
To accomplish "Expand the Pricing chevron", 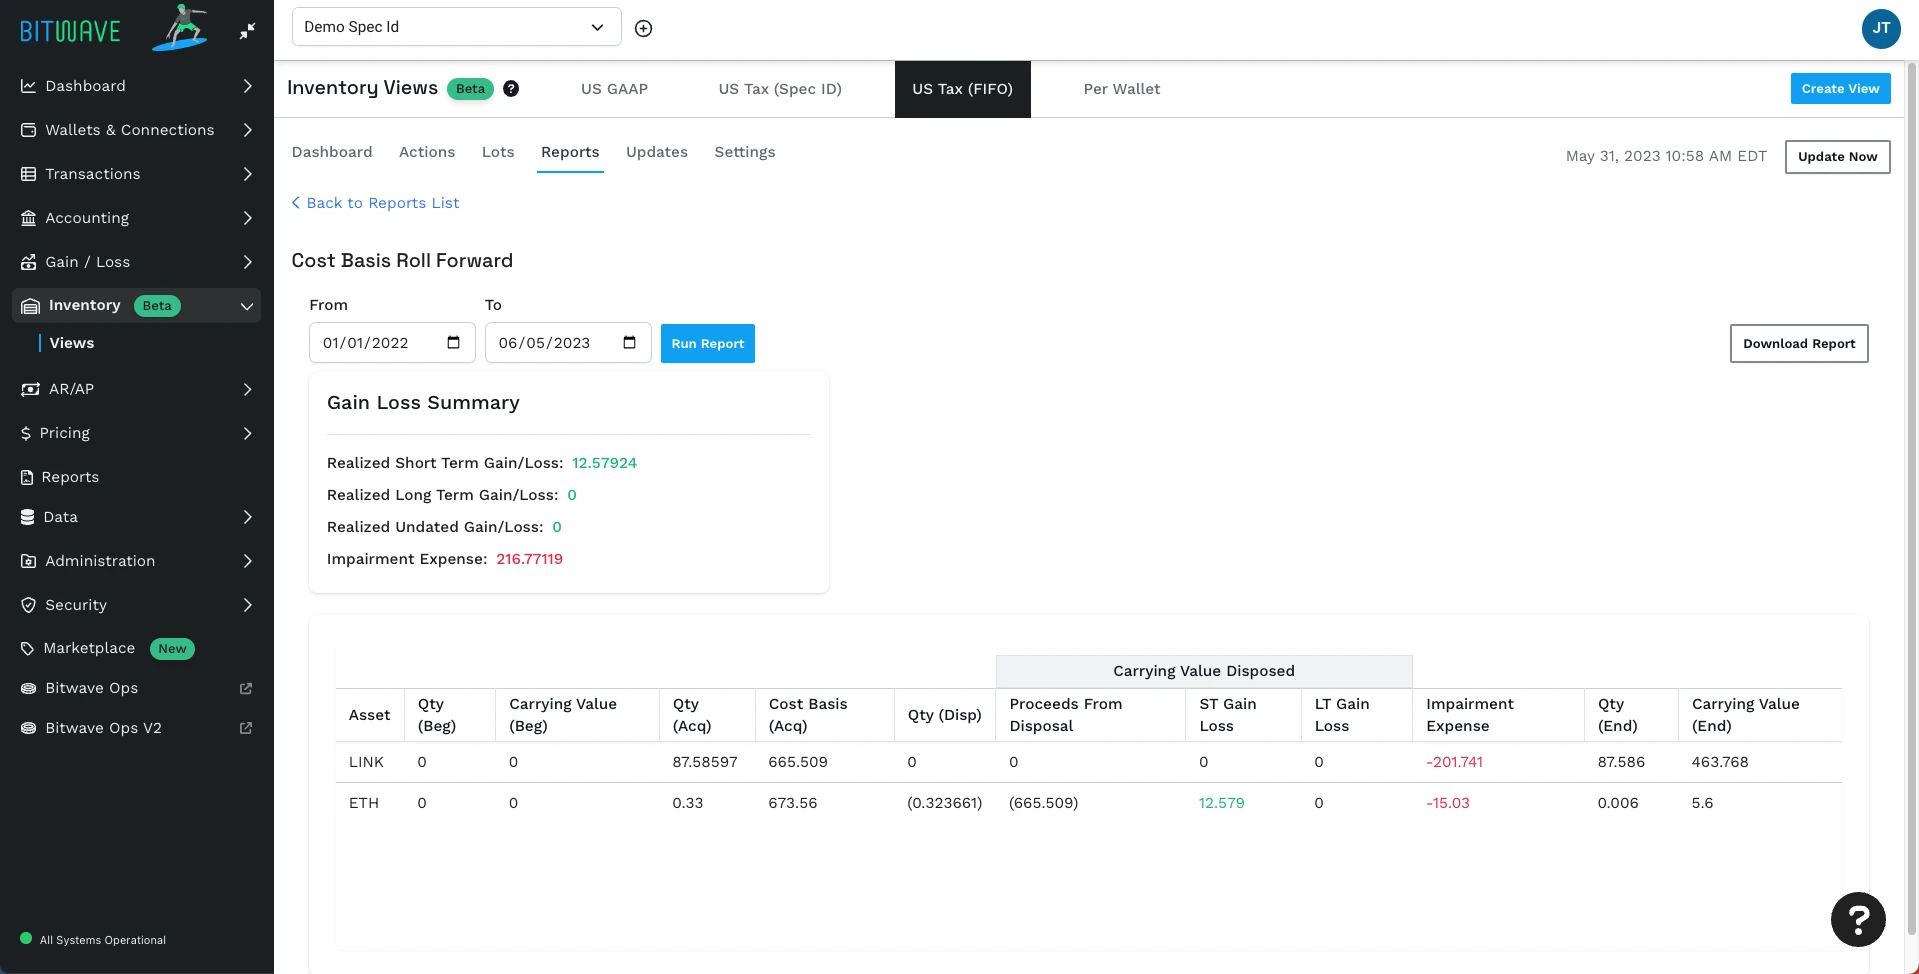I will click(x=248, y=433).
